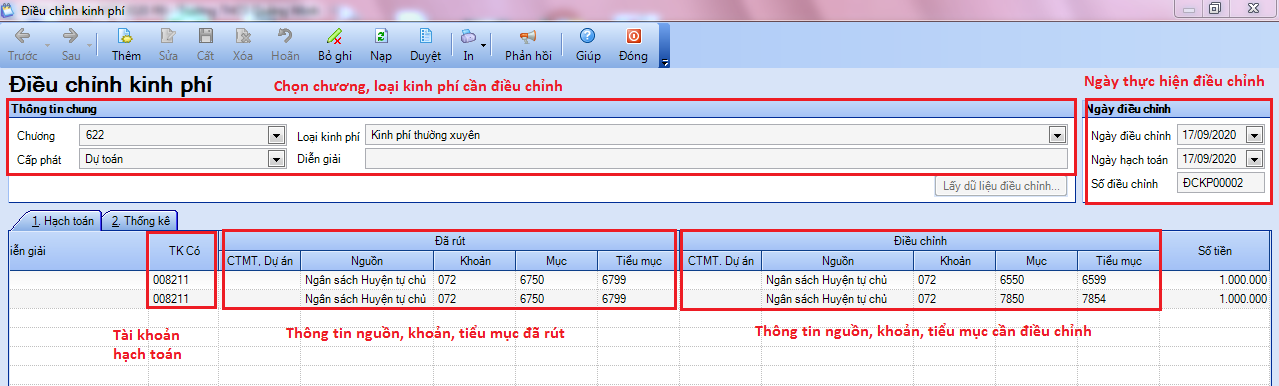Click the Trước (previous) arrow icon
Viewport: 1279px width, 386px height.
pyautogui.click(x=22, y=36)
